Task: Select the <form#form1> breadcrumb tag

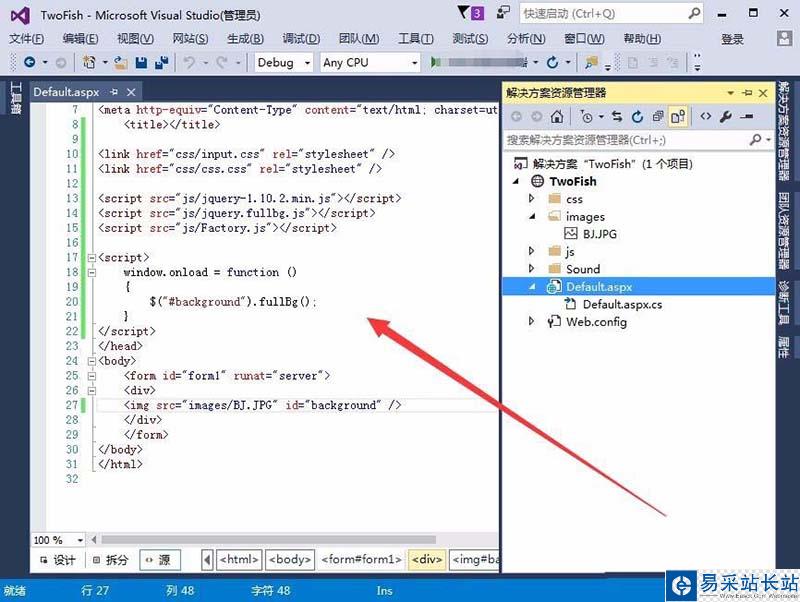Action: click(x=361, y=560)
